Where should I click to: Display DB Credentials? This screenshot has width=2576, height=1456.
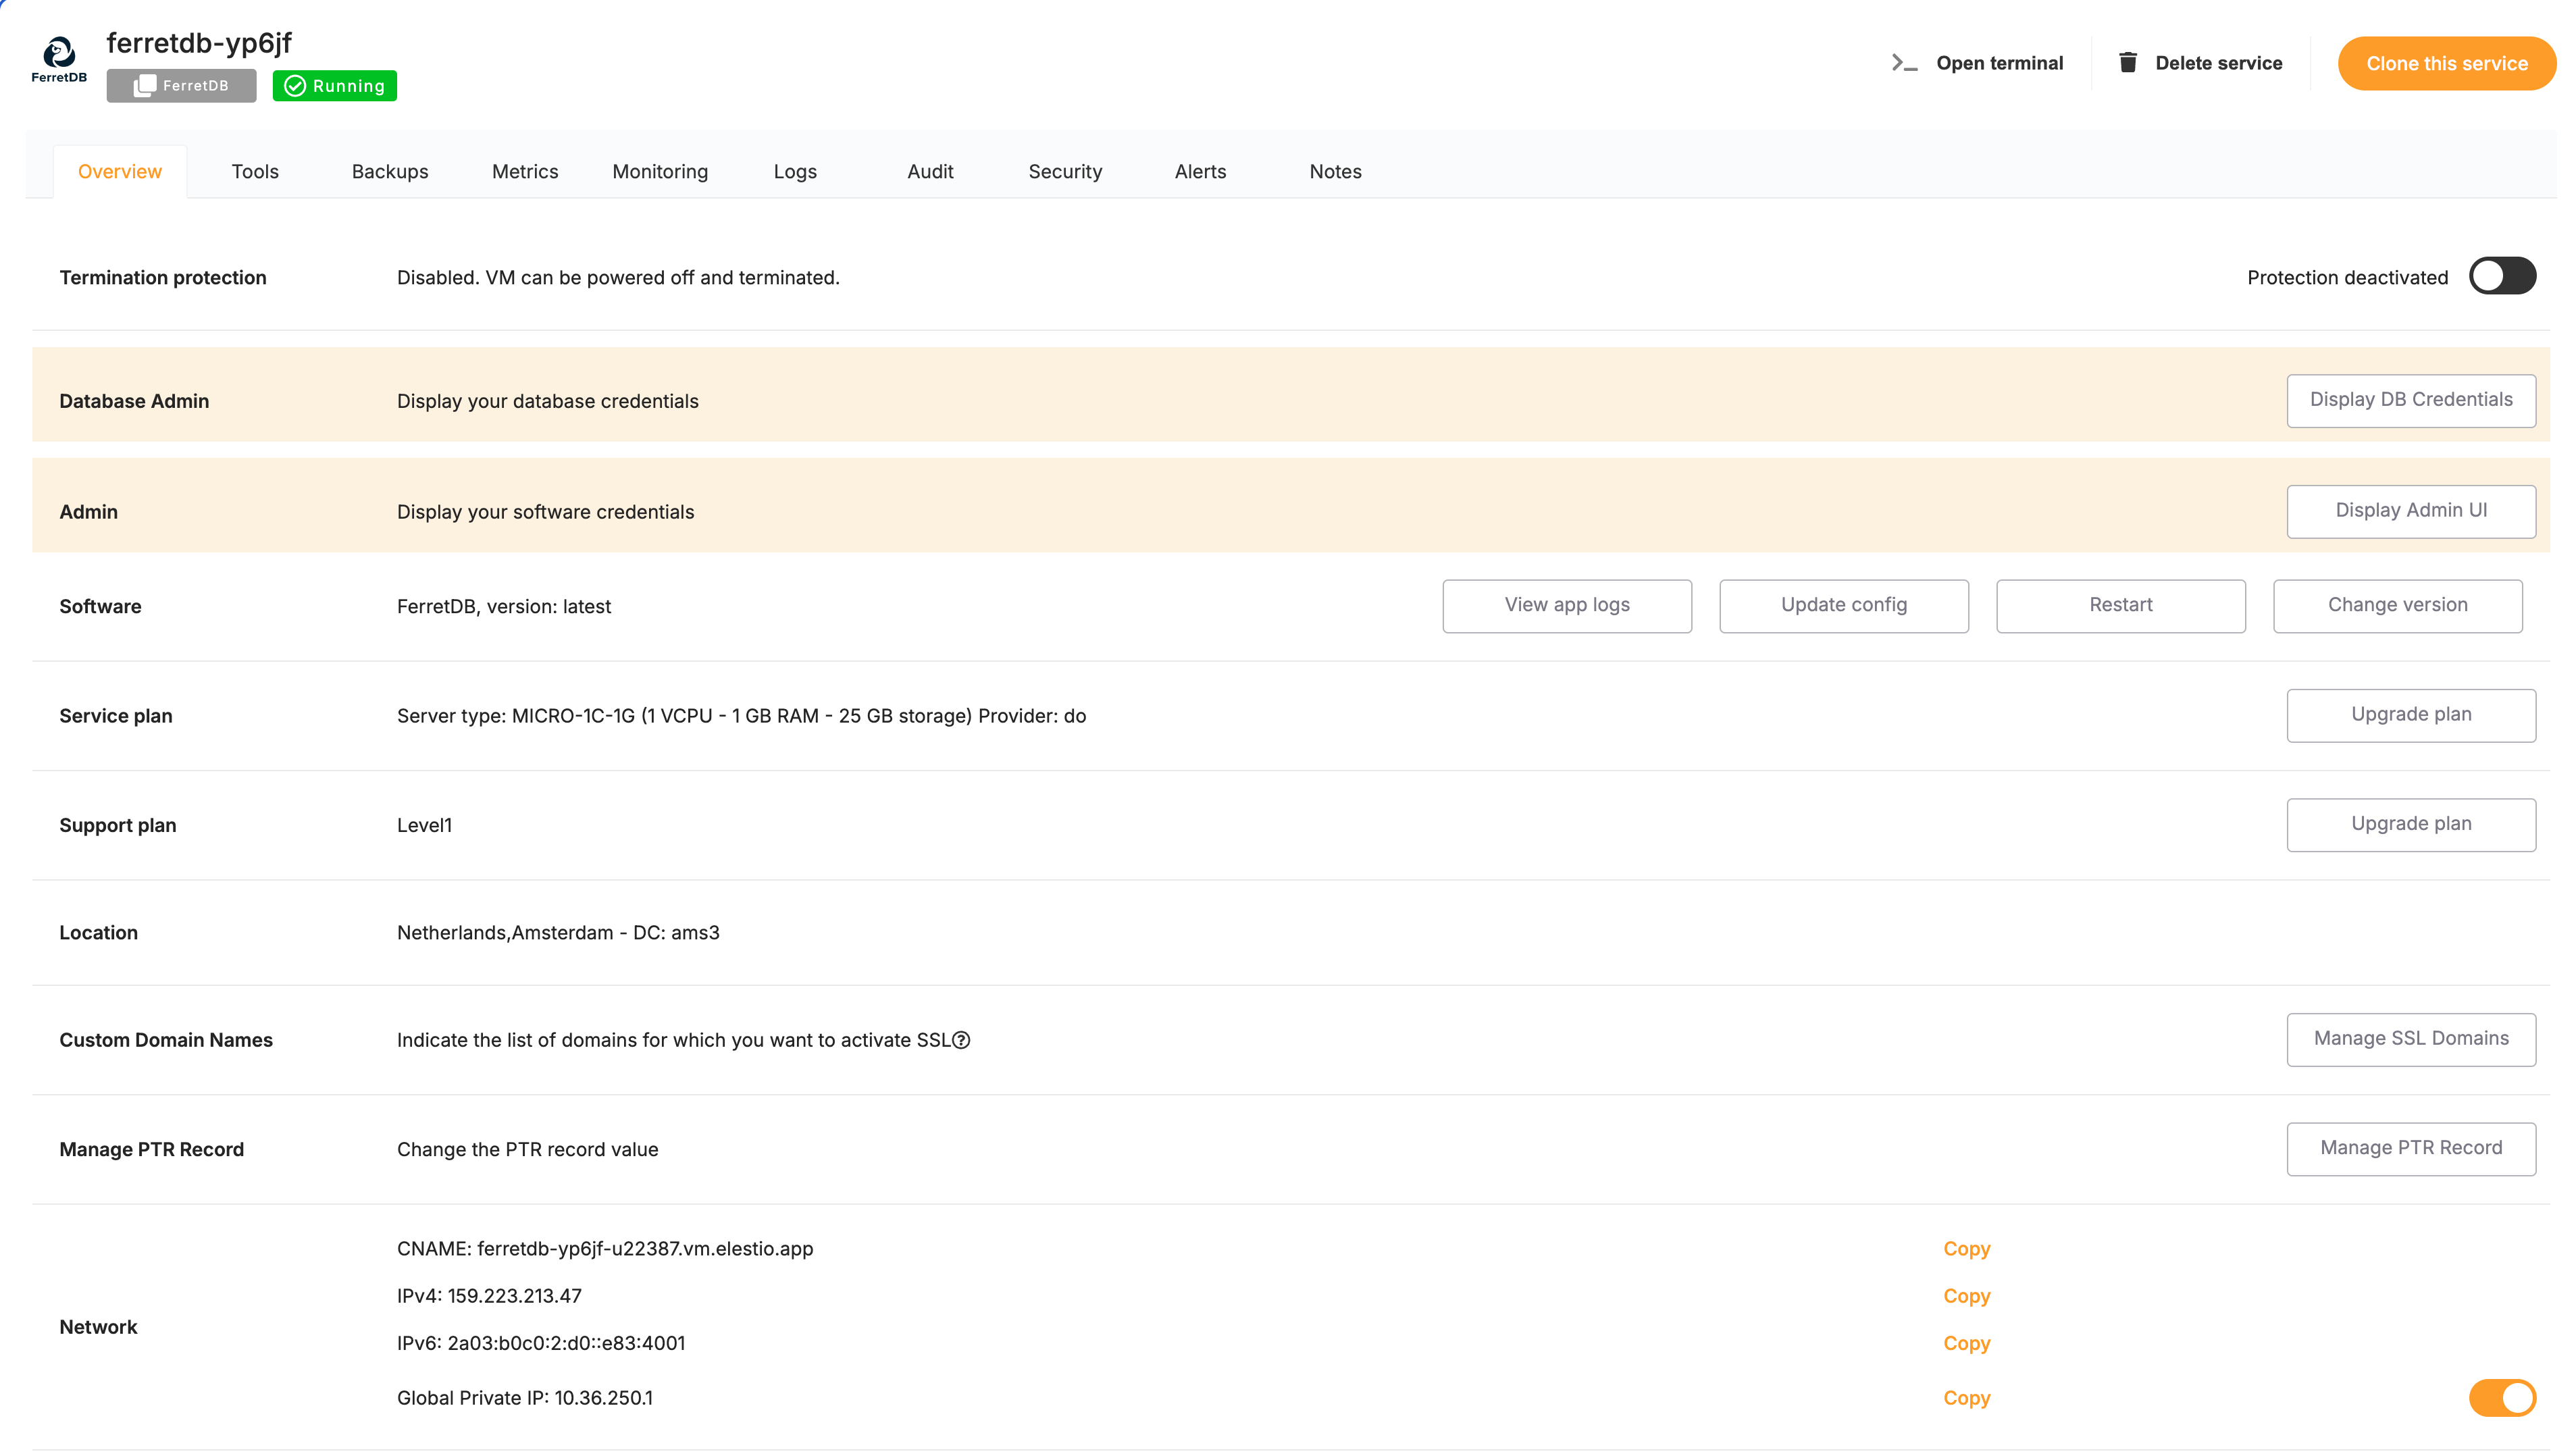2411,400
